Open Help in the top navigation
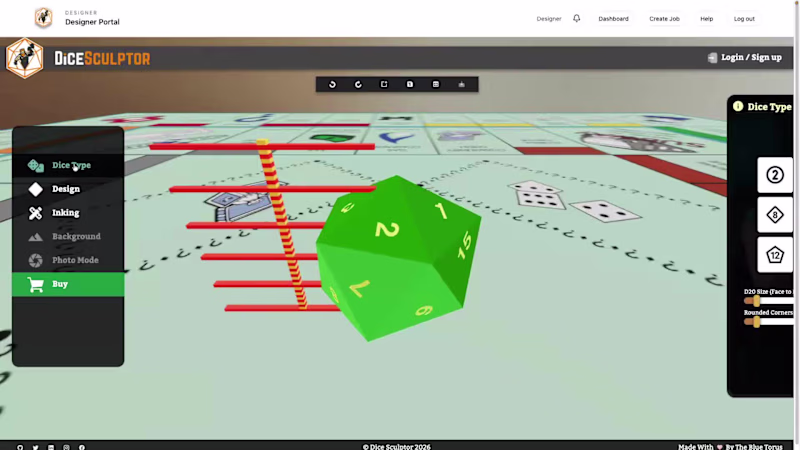The height and width of the screenshot is (450, 800). (x=707, y=18)
